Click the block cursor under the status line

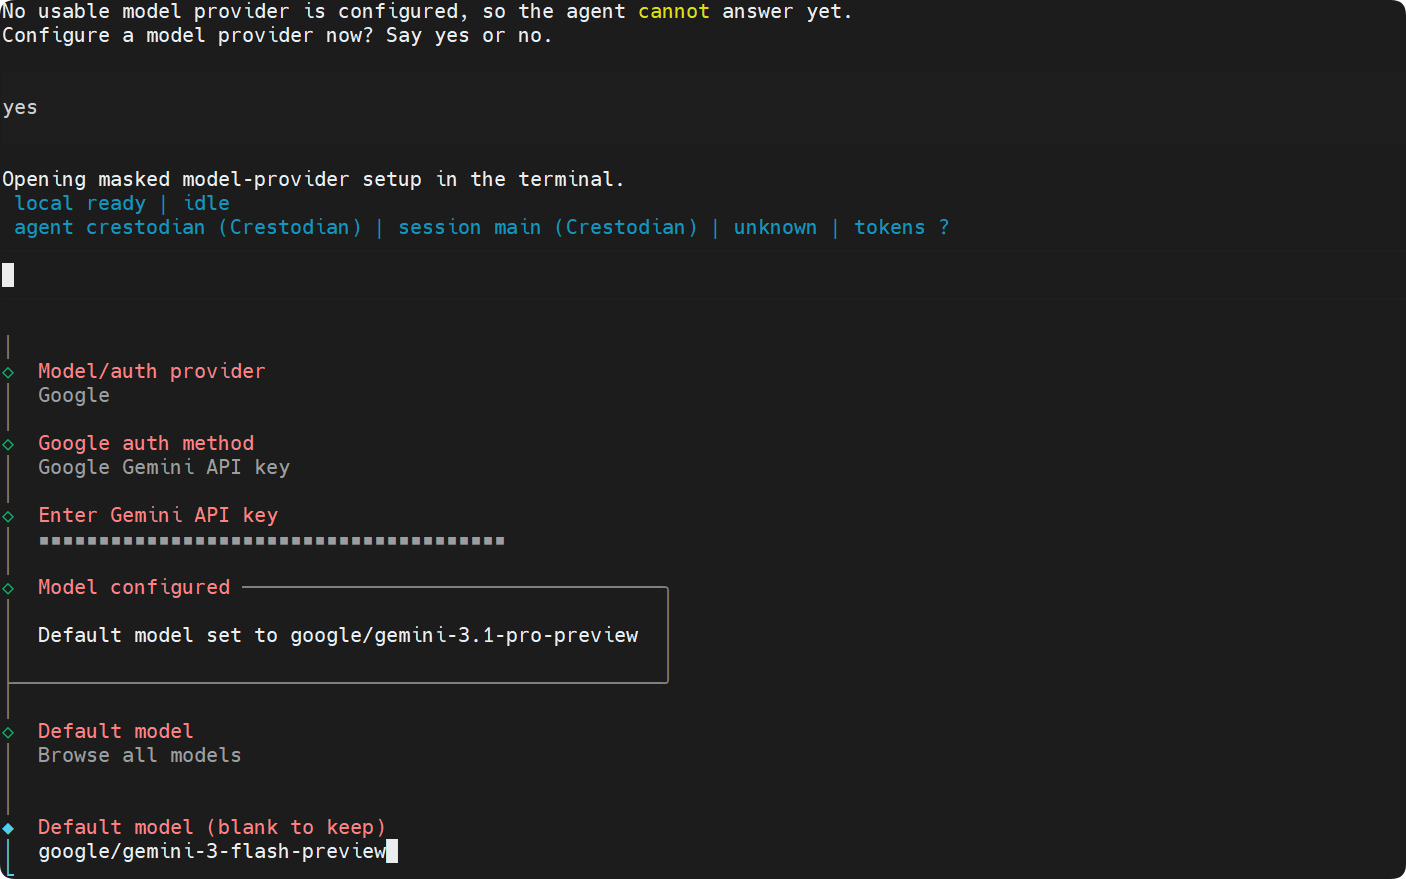tap(8, 275)
